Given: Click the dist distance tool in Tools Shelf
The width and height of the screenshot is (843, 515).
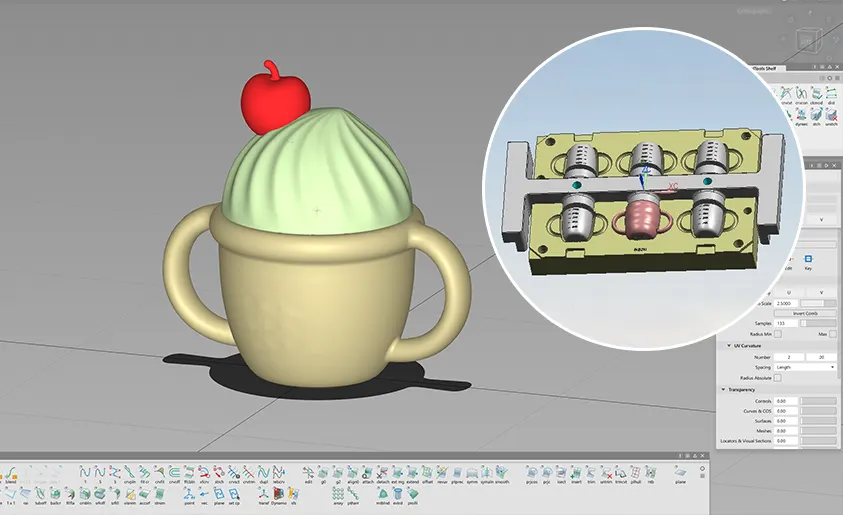Looking at the screenshot, I should tap(831, 95).
